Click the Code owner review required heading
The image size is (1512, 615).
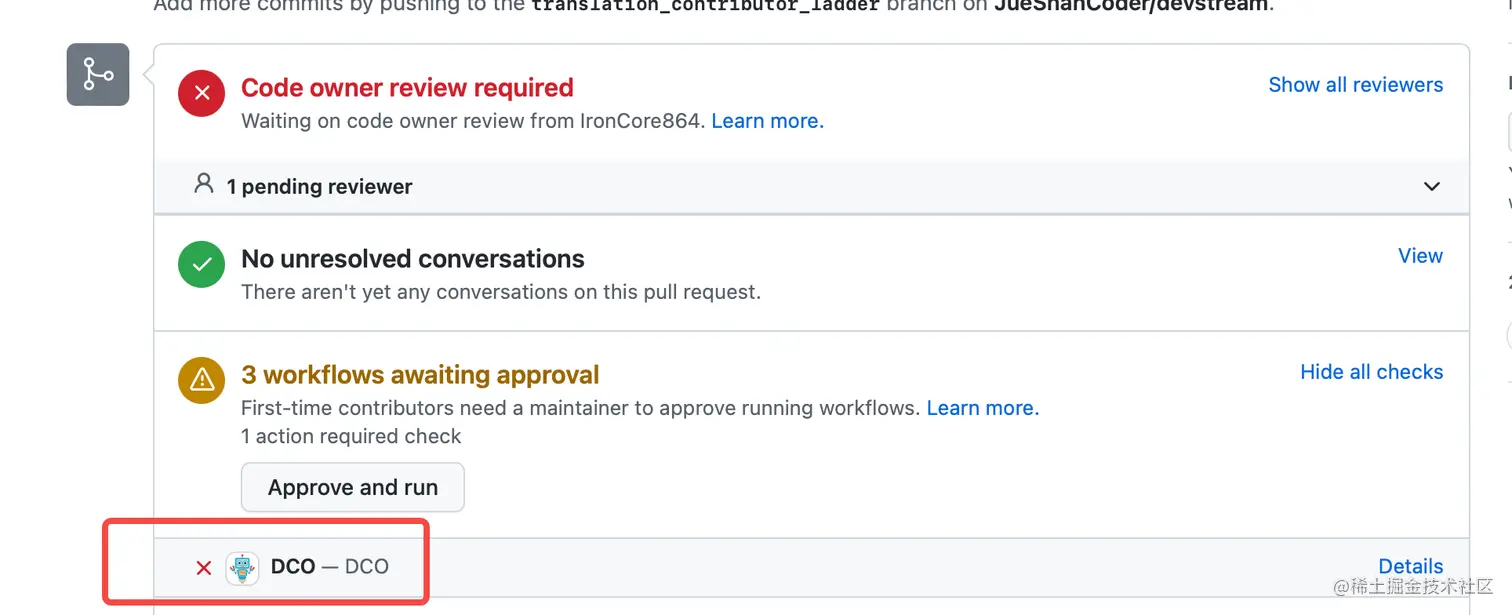(x=407, y=88)
